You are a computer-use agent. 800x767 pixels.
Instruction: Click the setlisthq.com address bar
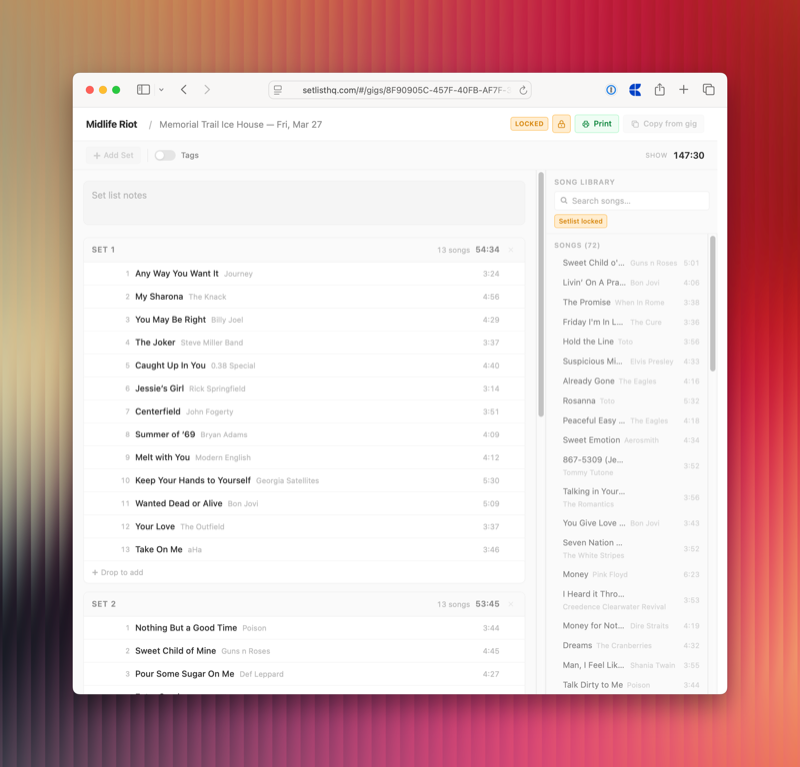click(x=400, y=90)
